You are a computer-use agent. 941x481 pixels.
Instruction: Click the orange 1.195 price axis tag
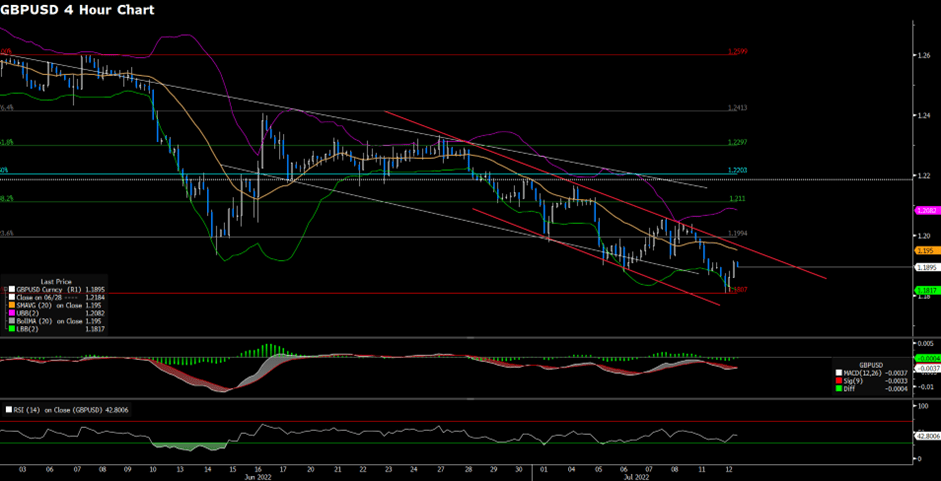926,250
